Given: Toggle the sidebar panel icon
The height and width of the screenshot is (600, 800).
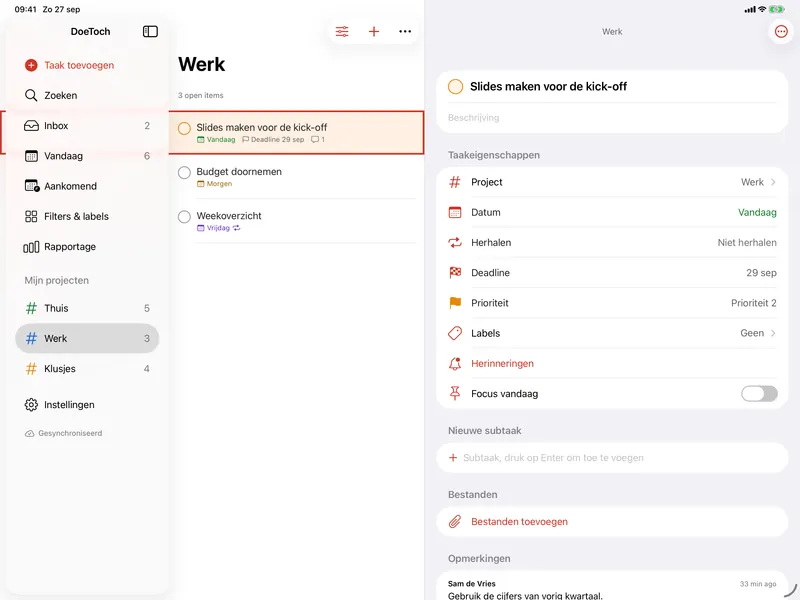Looking at the screenshot, I should coord(150,32).
